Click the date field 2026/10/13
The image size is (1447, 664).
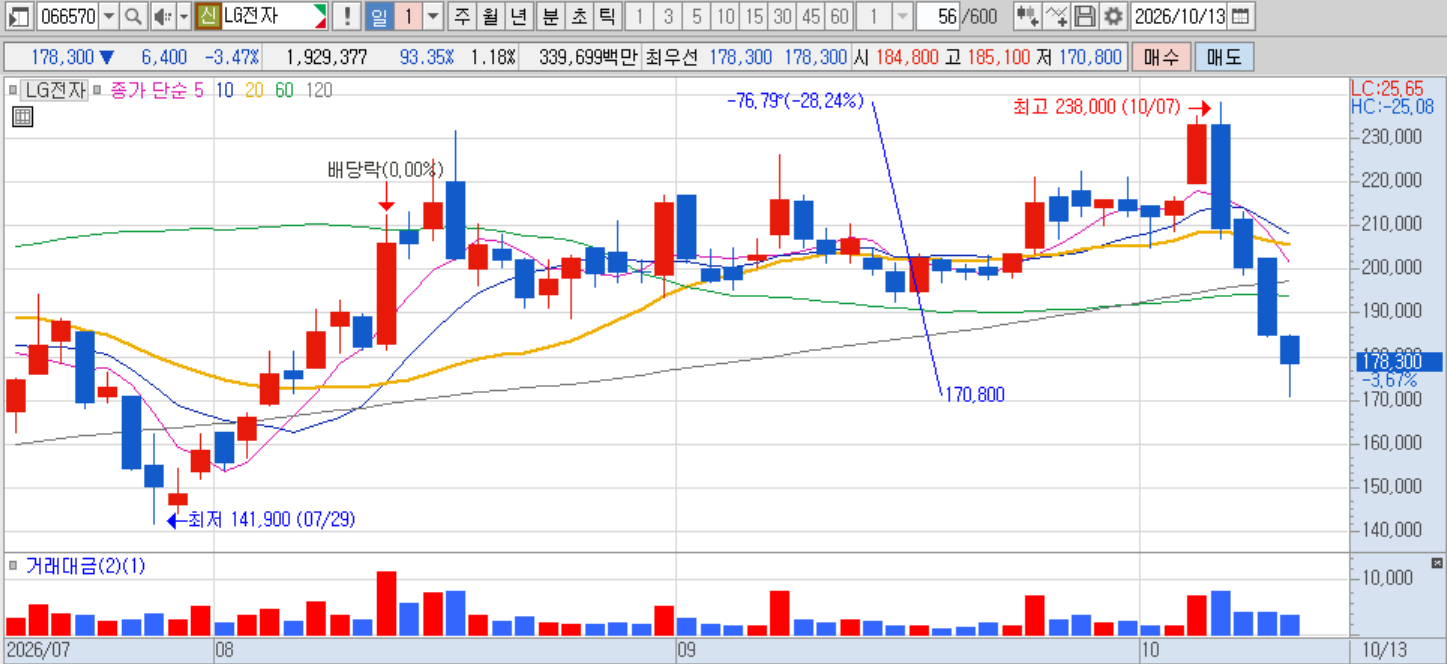point(1180,16)
